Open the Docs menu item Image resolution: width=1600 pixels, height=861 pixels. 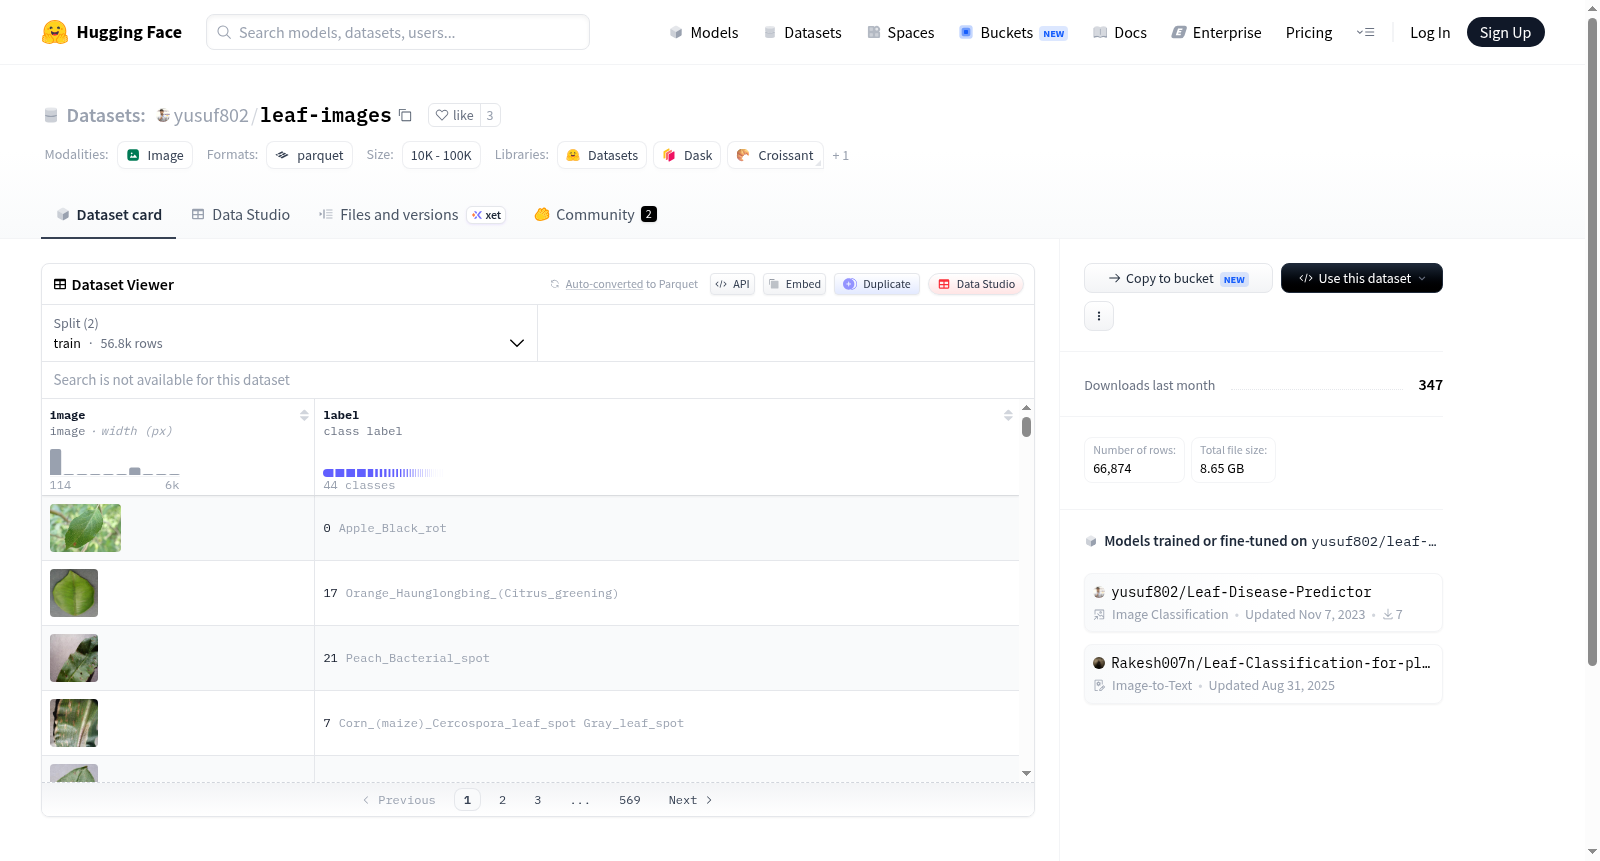[x=1119, y=32]
